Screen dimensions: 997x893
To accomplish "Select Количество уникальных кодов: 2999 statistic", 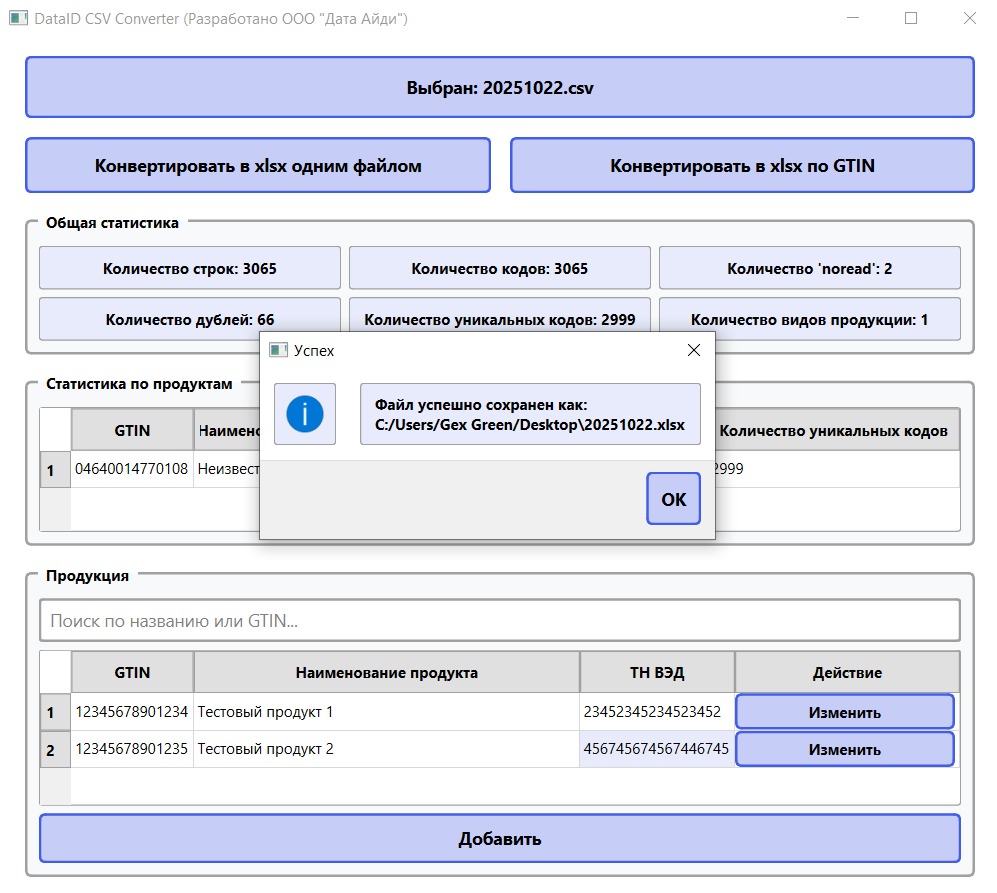I will (x=499, y=318).
